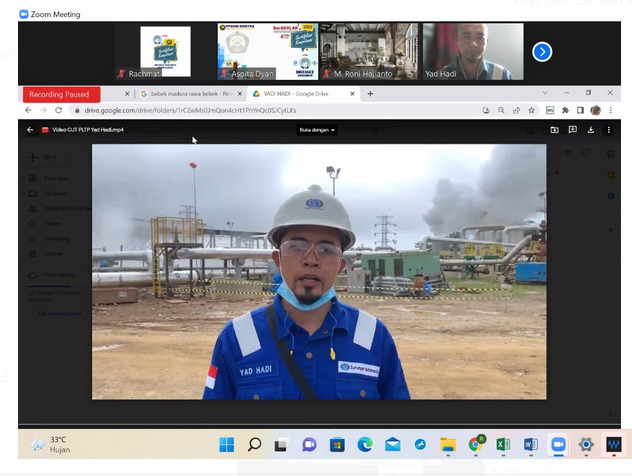Viewport: 632px width, 476px height.
Task: Open Google Chrome on taskbar
Action: click(476, 444)
